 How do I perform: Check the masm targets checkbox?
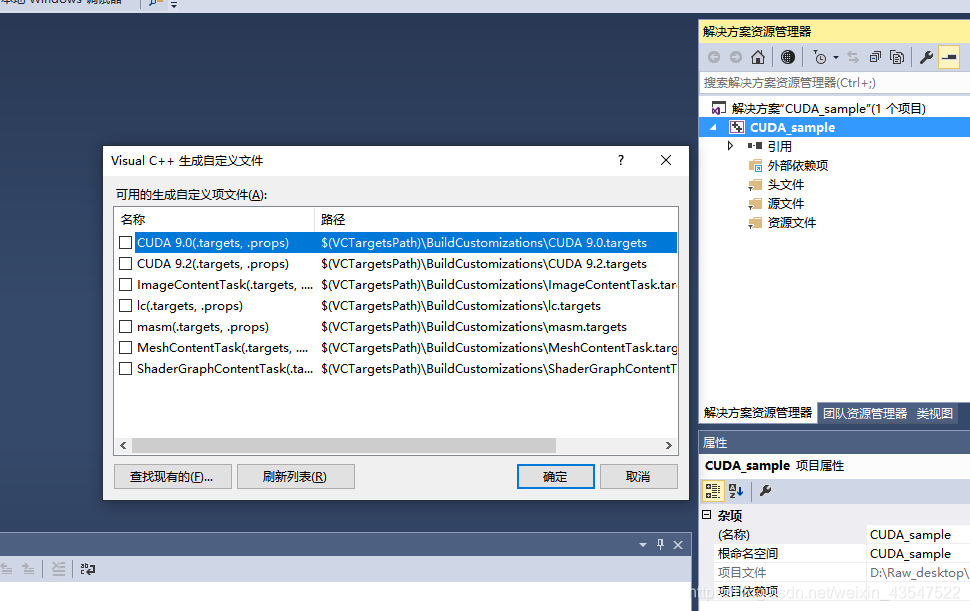(126, 326)
